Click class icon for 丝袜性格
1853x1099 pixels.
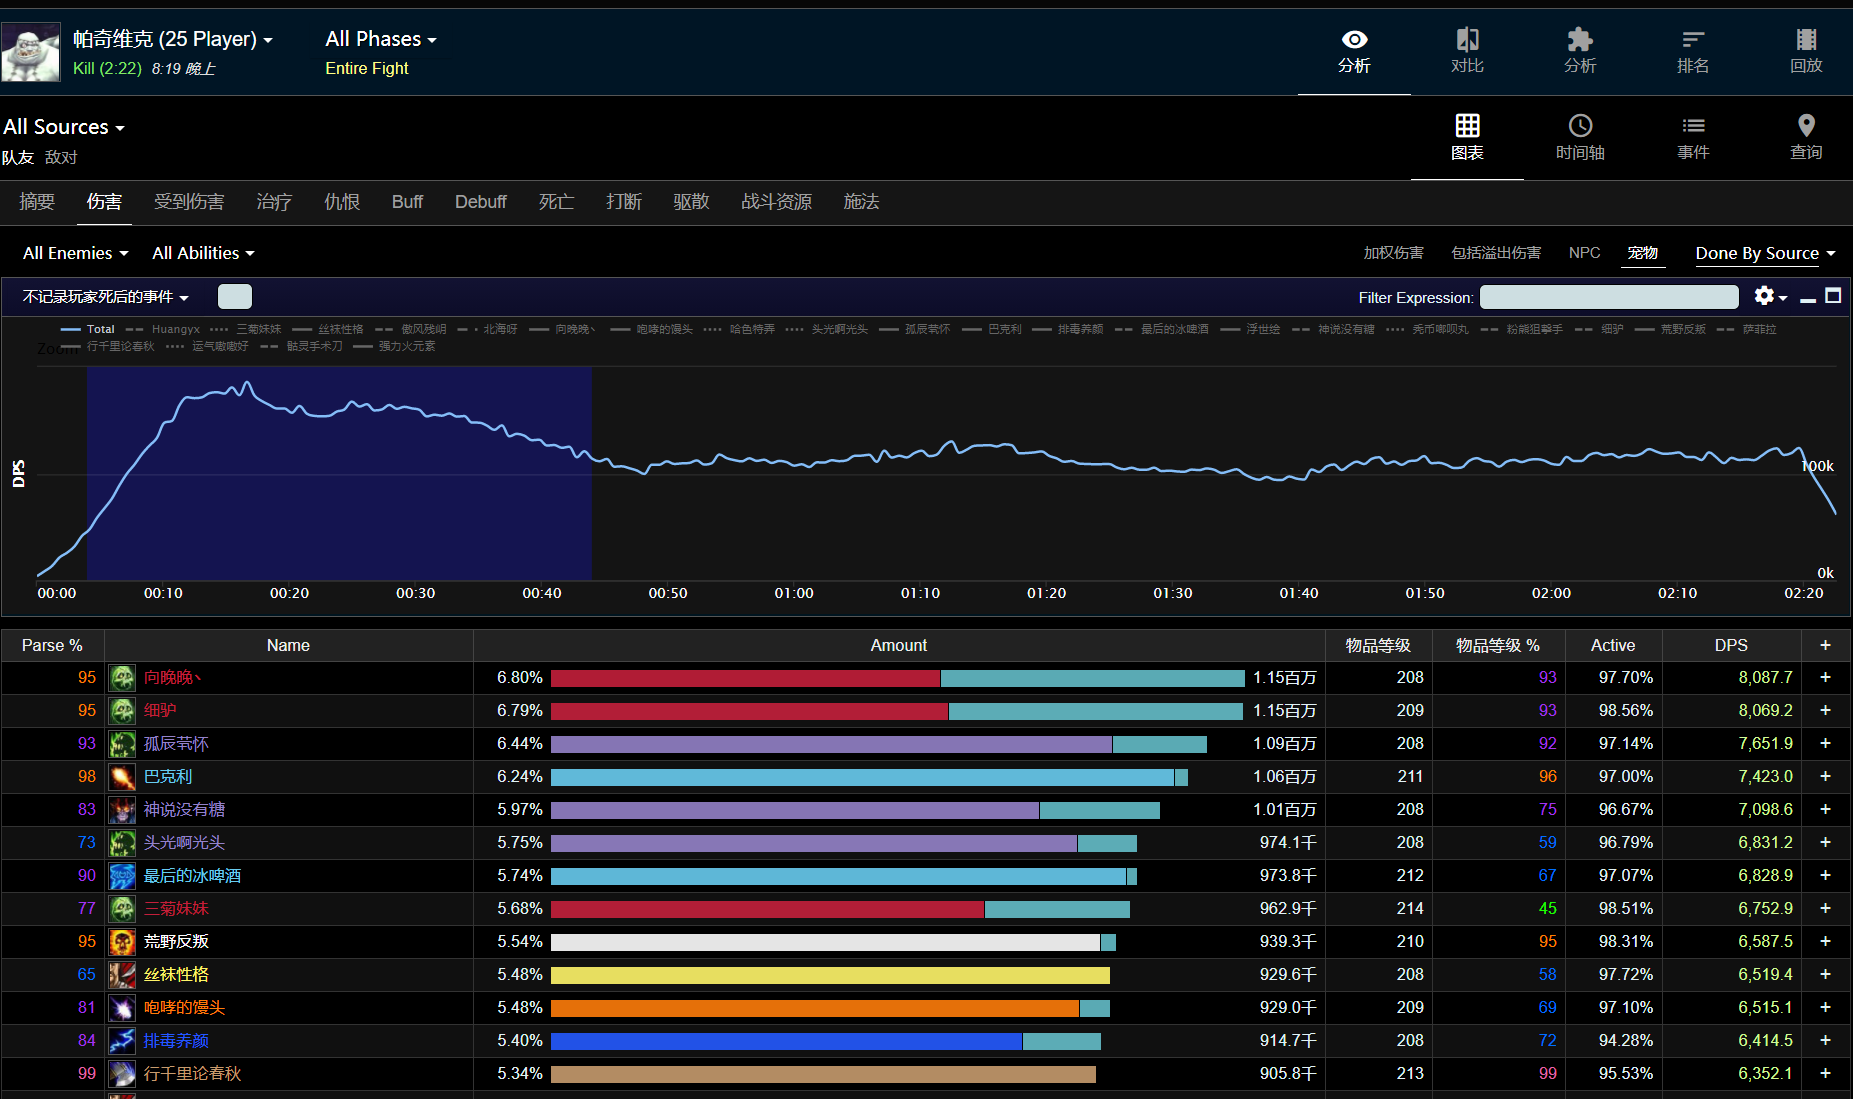pyautogui.click(x=122, y=975)
